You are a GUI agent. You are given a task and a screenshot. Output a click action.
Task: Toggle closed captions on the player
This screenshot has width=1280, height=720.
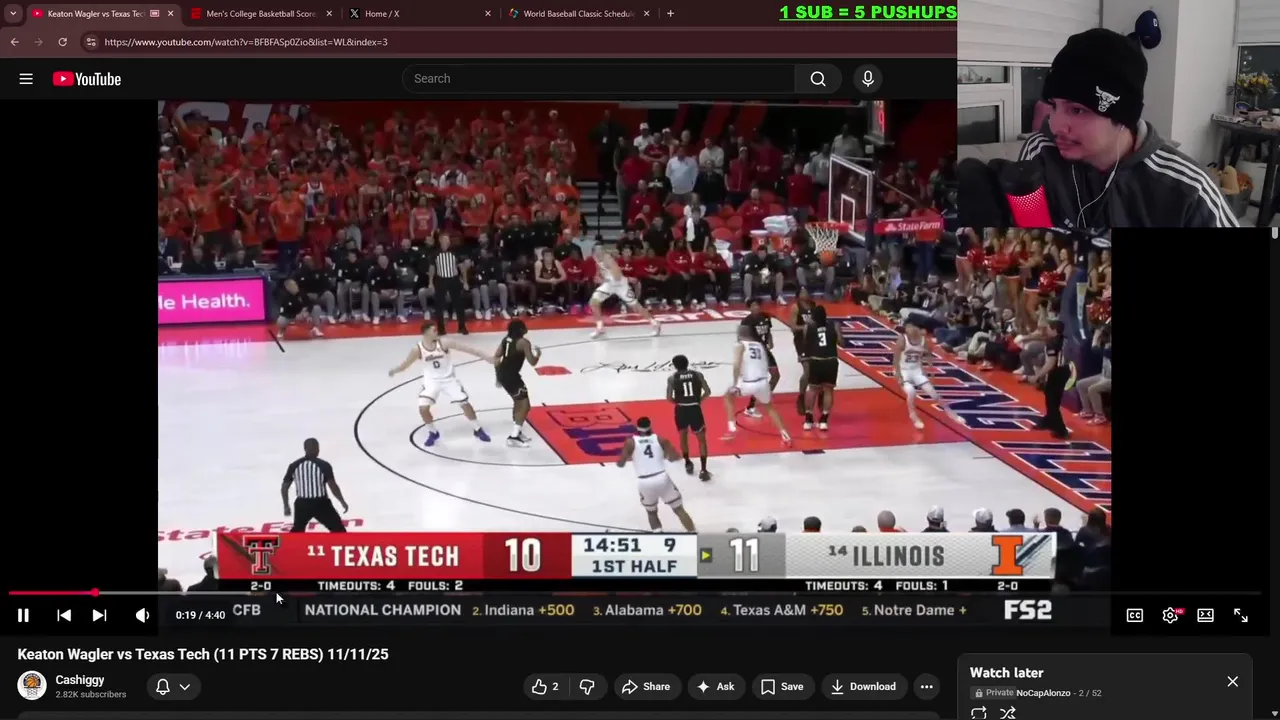coord(1135,615)
